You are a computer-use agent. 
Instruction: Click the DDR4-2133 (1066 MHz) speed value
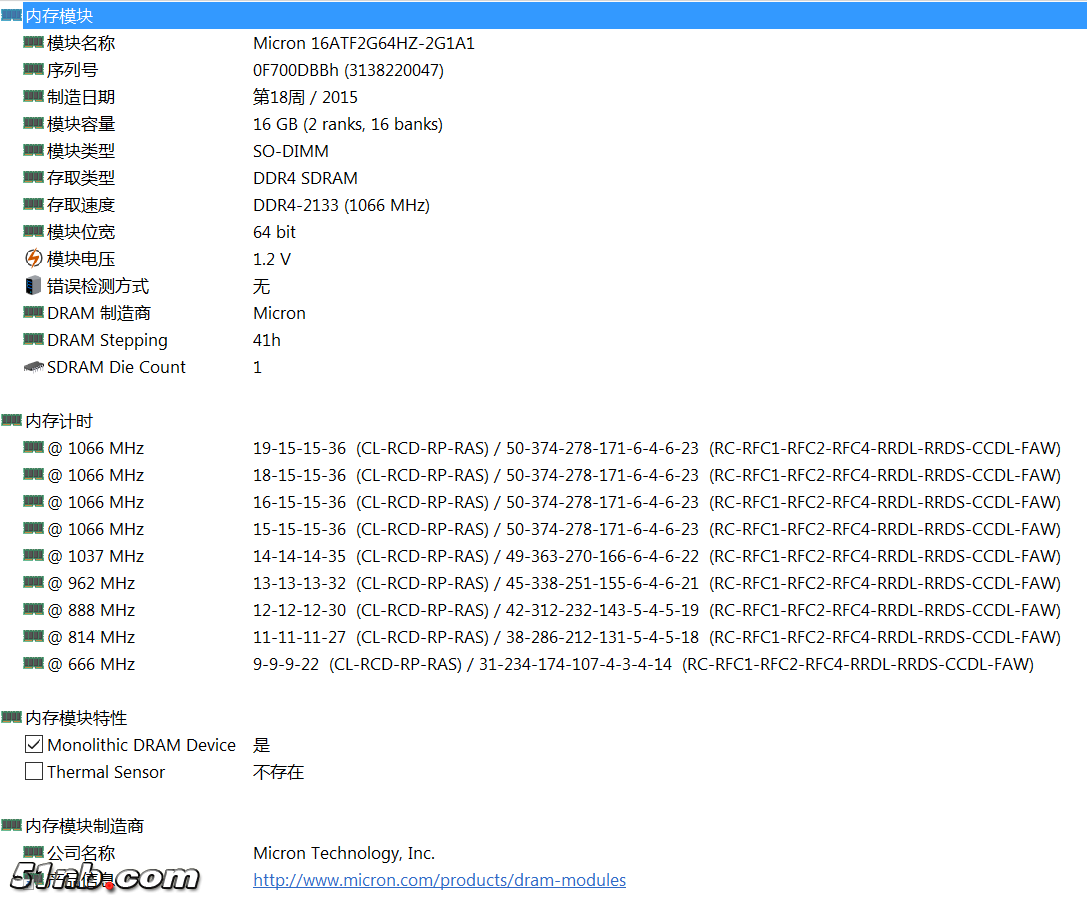[x=341, y=205]
